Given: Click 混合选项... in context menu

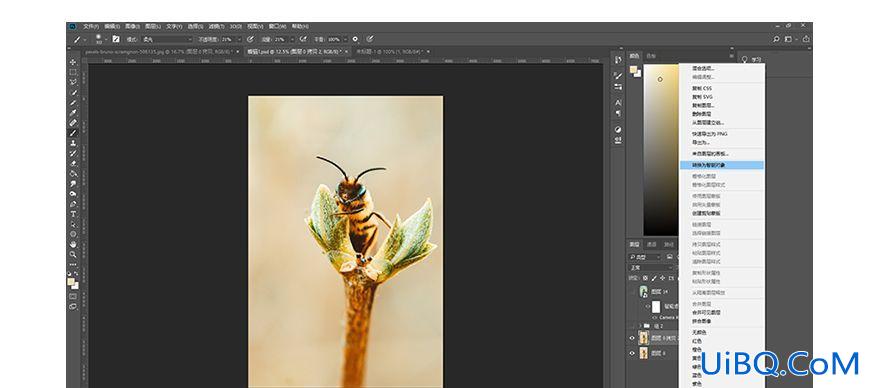Looking at the screenshot, I should click(704, 68).
